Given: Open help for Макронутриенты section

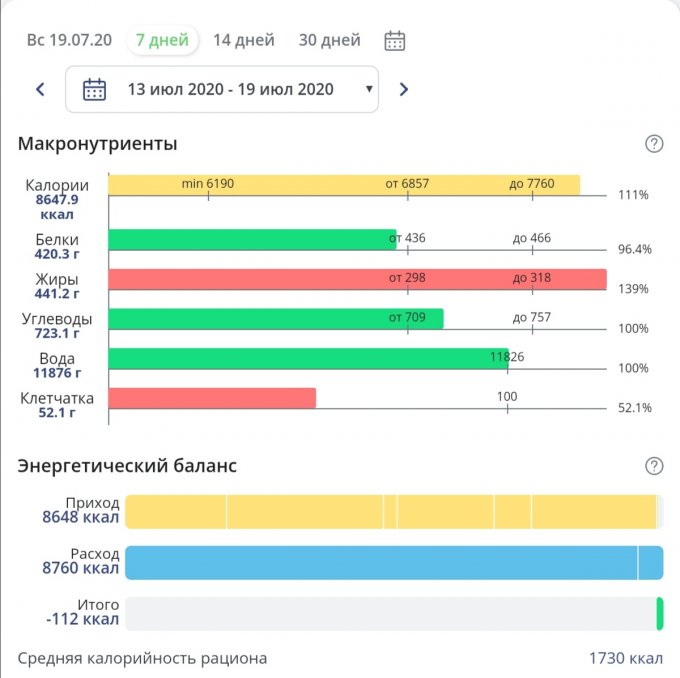Looking at the screenshot, I should [654, 144].
